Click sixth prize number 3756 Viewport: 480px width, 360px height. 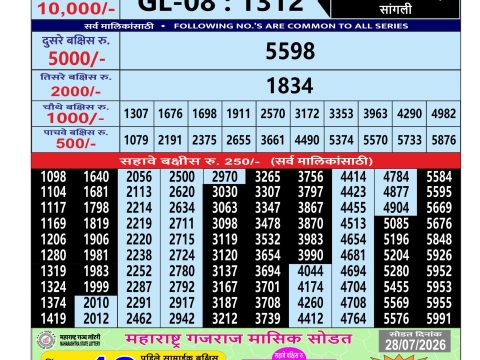click(310, 177)
